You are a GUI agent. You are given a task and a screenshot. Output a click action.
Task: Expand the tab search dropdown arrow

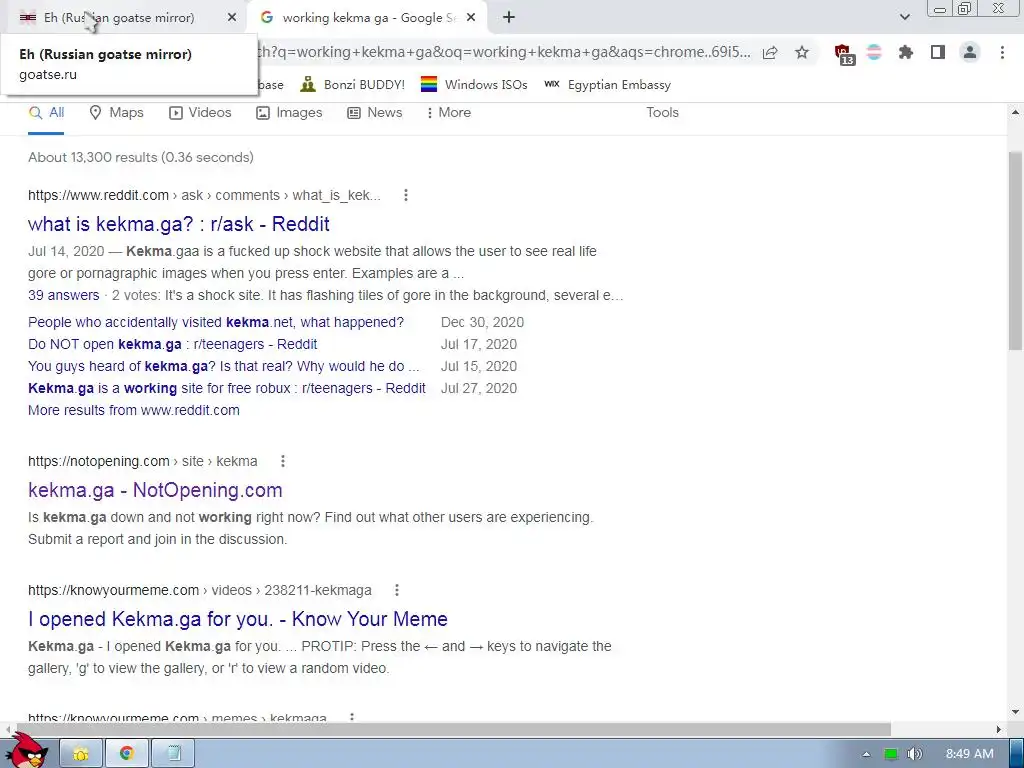tap(904, 18)
